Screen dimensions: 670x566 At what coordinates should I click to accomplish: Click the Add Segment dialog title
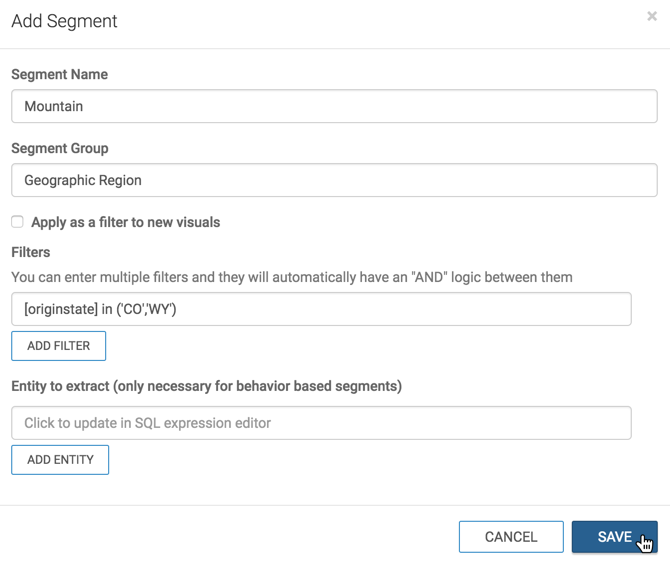(64, 21)
